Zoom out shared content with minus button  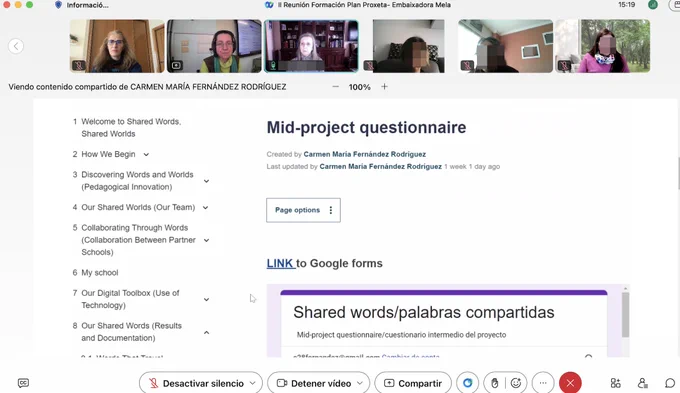[335, 87]
